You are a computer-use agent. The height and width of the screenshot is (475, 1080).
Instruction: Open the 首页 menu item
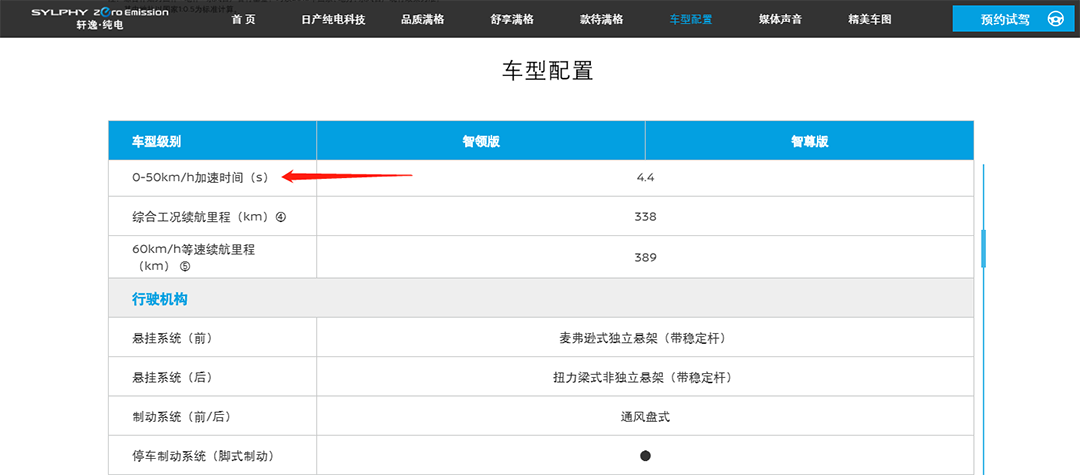click(243, 19)
